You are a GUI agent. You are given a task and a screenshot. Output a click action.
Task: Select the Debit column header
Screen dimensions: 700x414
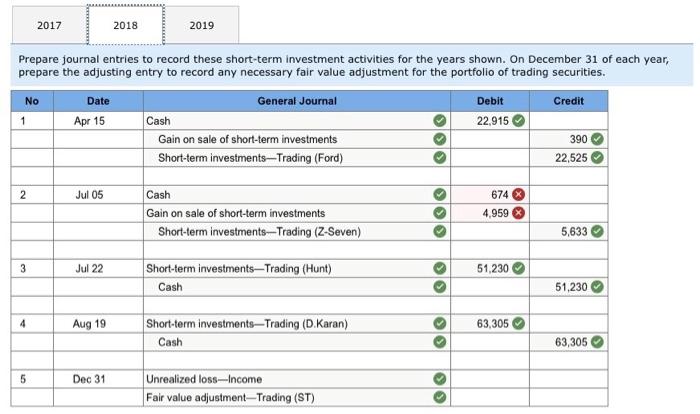click(x=490, y=101)
